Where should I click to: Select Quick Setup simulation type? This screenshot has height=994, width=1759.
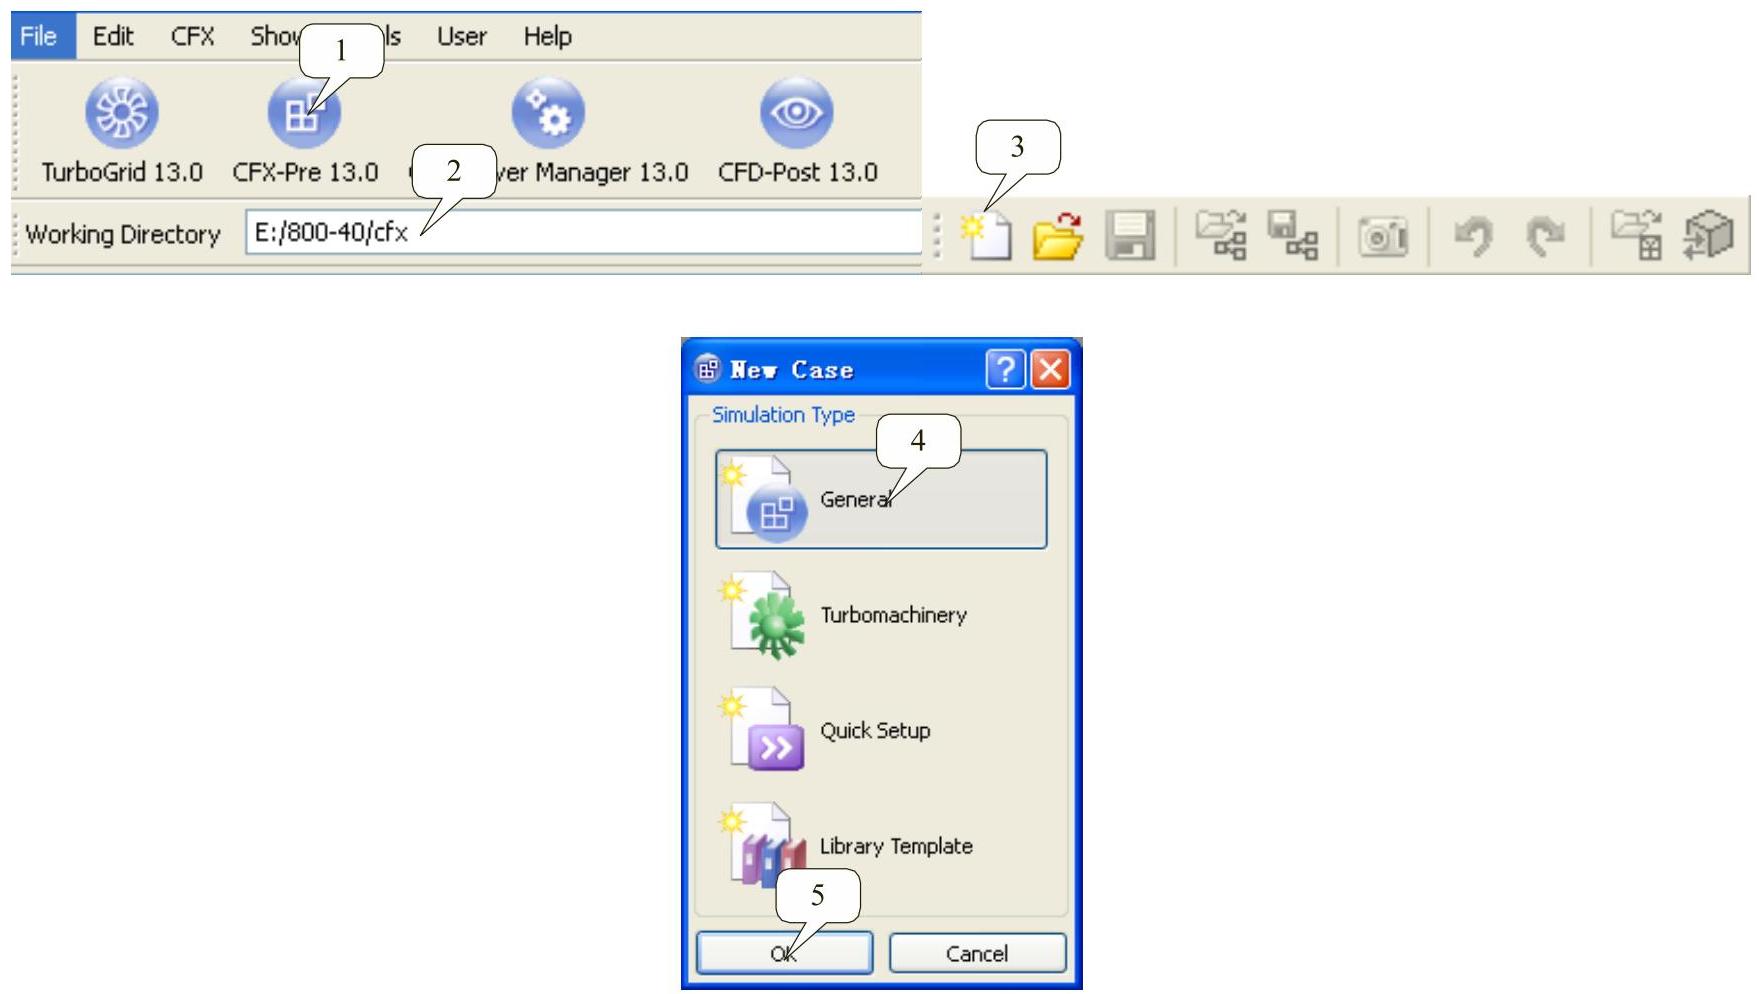pyautogui.click(x=881, y=731)
